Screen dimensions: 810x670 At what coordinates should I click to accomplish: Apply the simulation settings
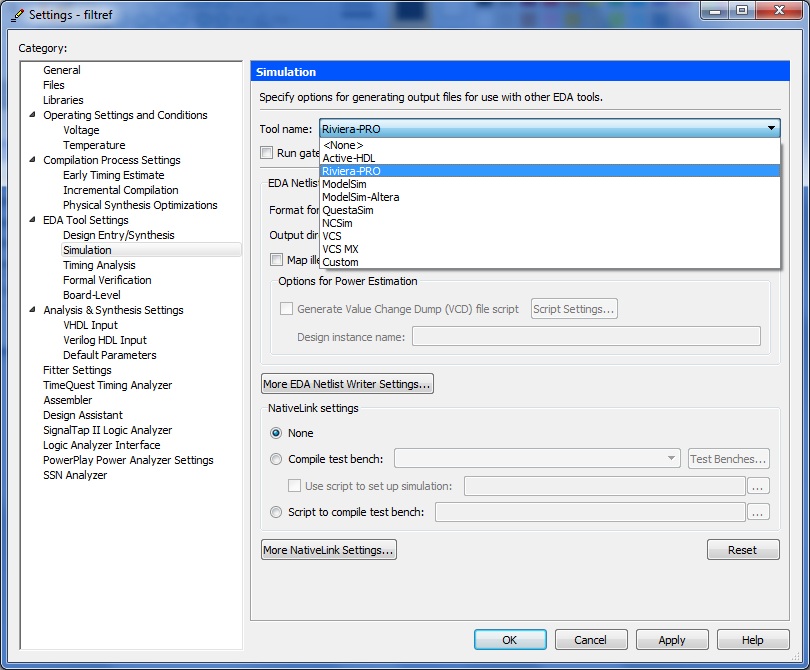pos(672,640)
